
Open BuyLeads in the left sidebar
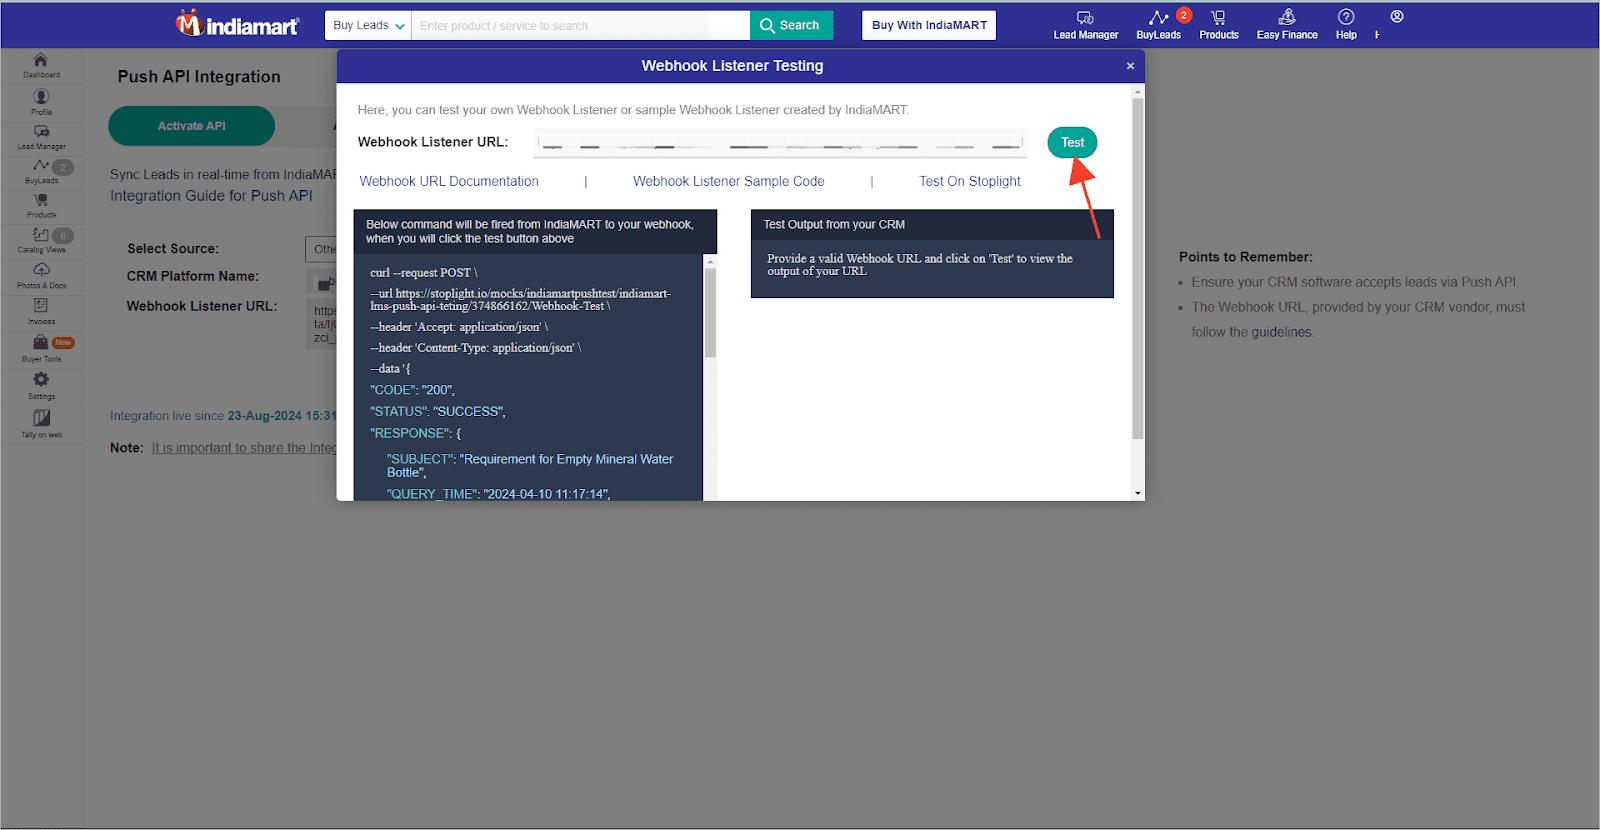coord(41,171)
